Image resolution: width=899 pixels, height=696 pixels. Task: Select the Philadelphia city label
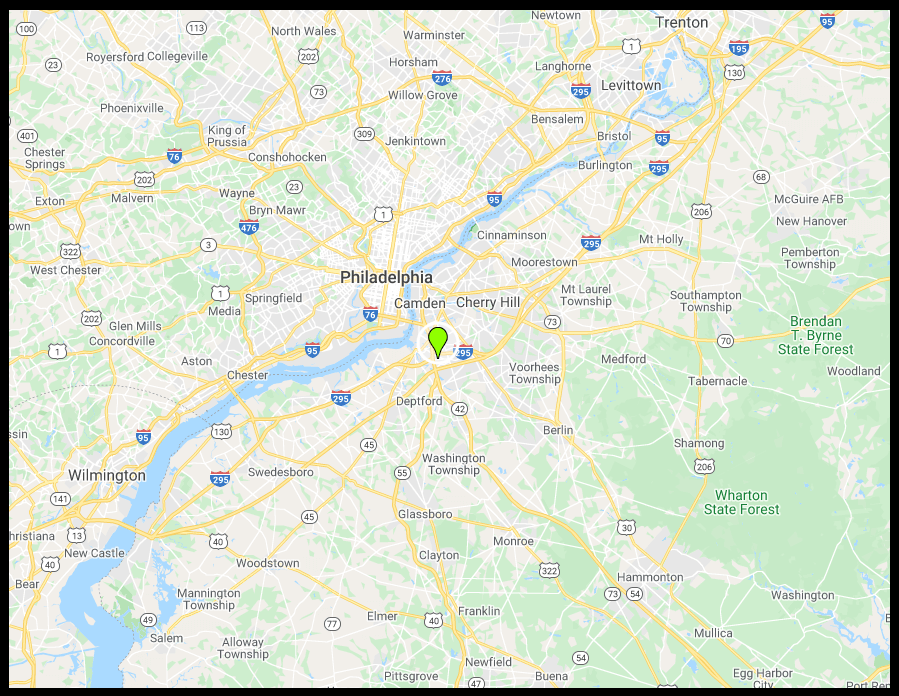point(386,277)
